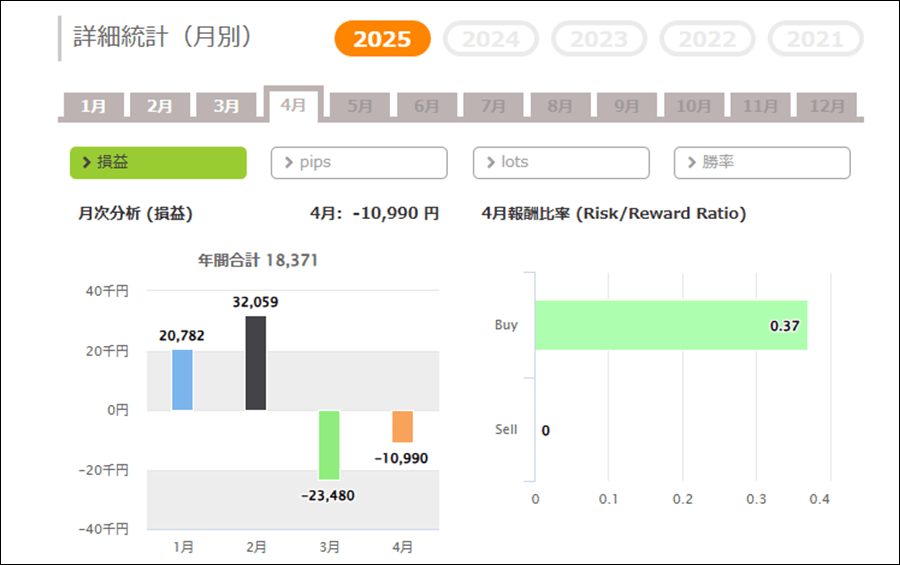The height and width of the screenshot is (565, 900).
Task: Click the green Buy 0.37 bar
Action: point(670,325)
